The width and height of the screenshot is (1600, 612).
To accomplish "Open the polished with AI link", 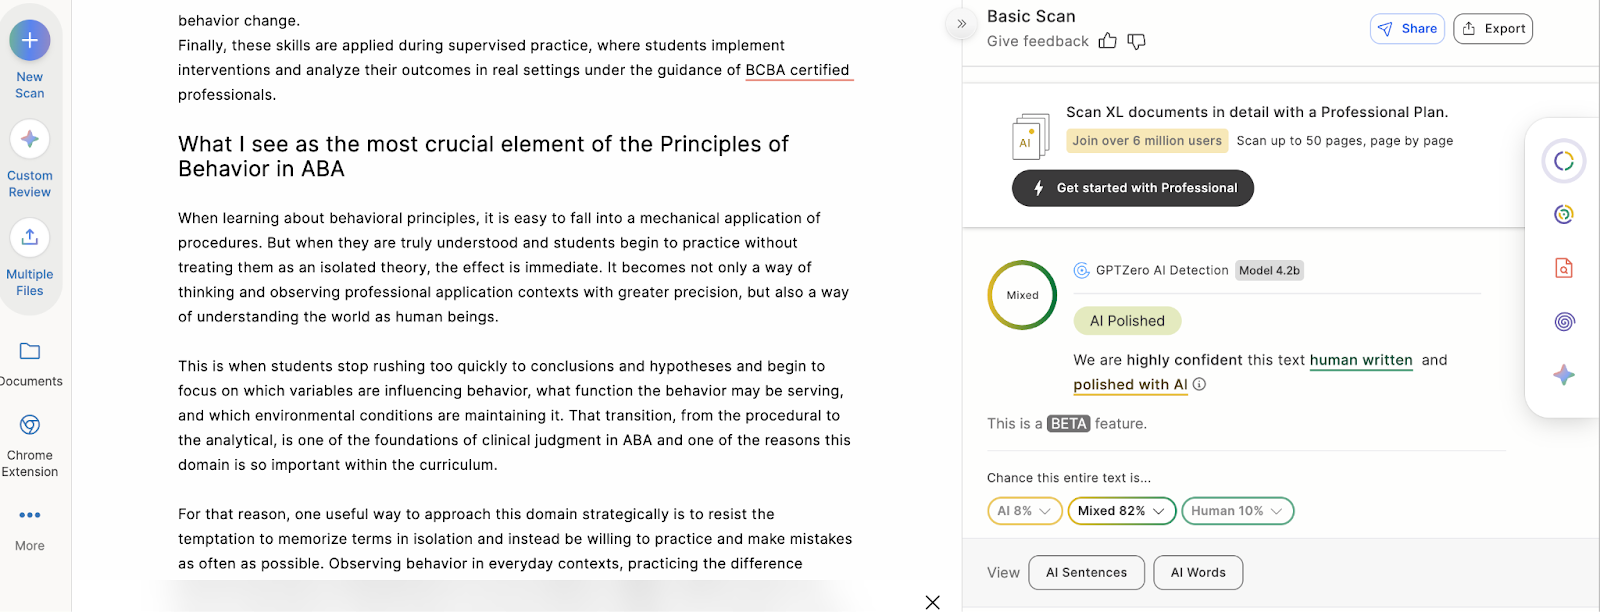I will tap(1129, 384).
